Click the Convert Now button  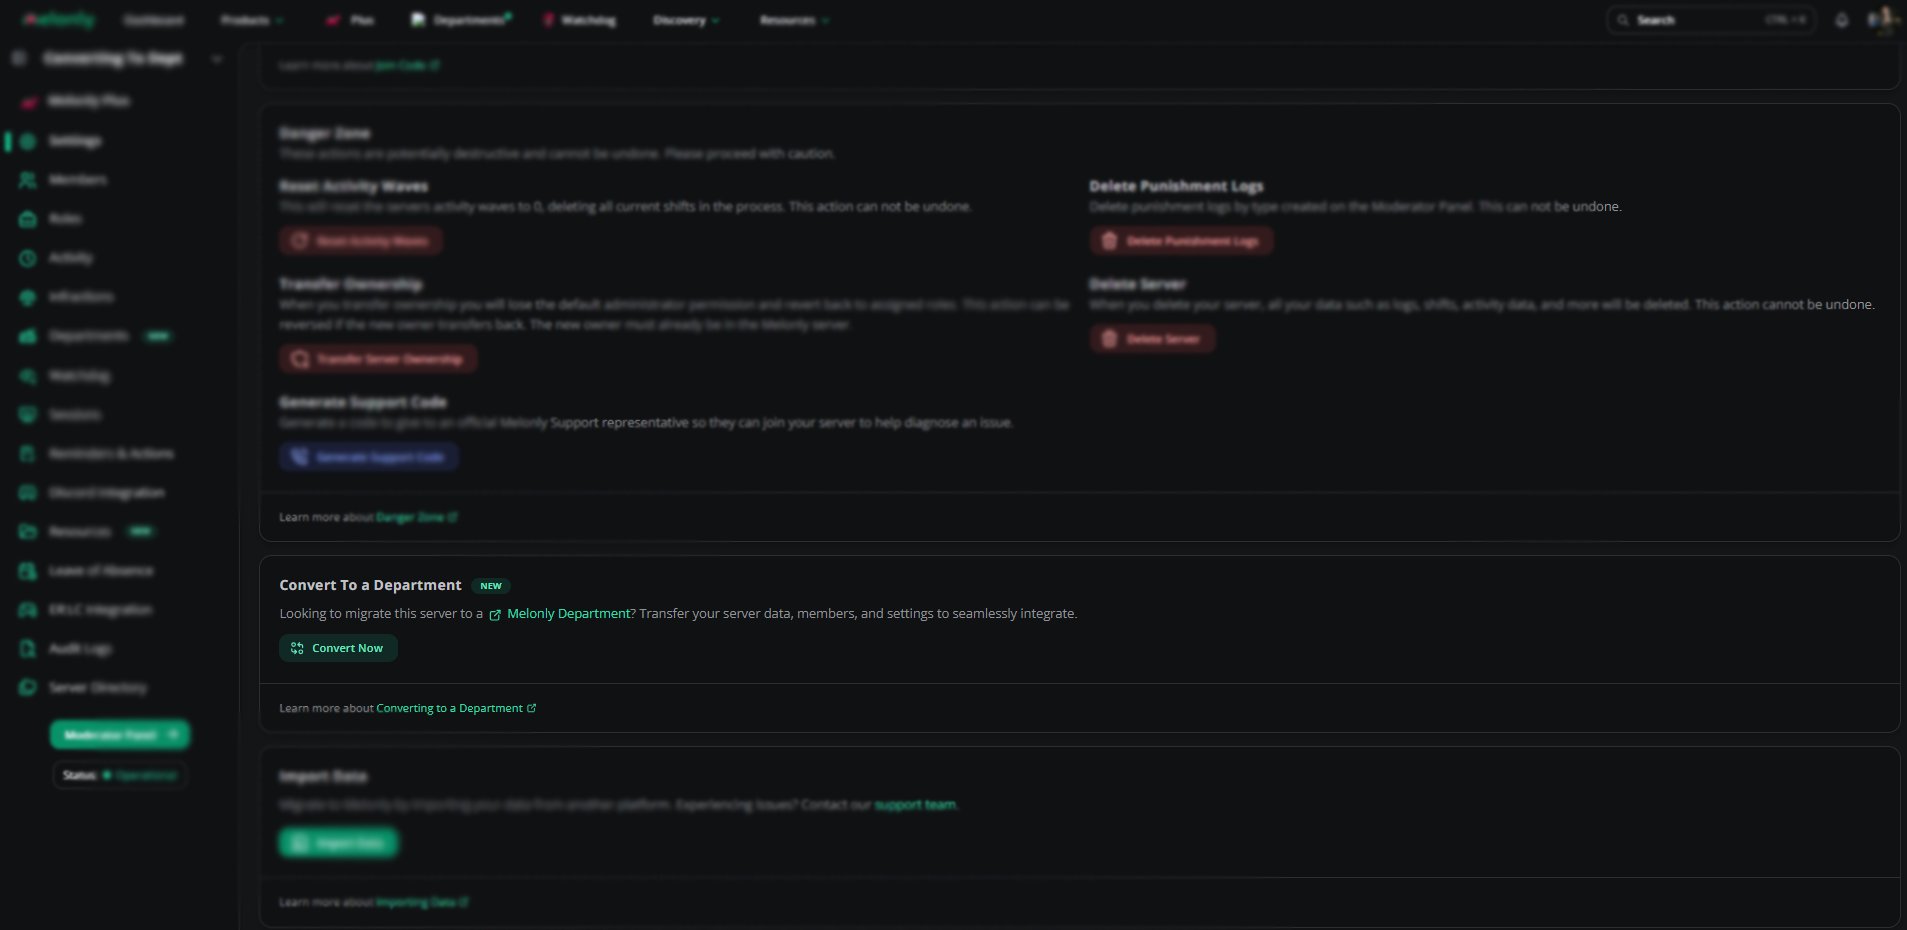click(x=338, y=648)
